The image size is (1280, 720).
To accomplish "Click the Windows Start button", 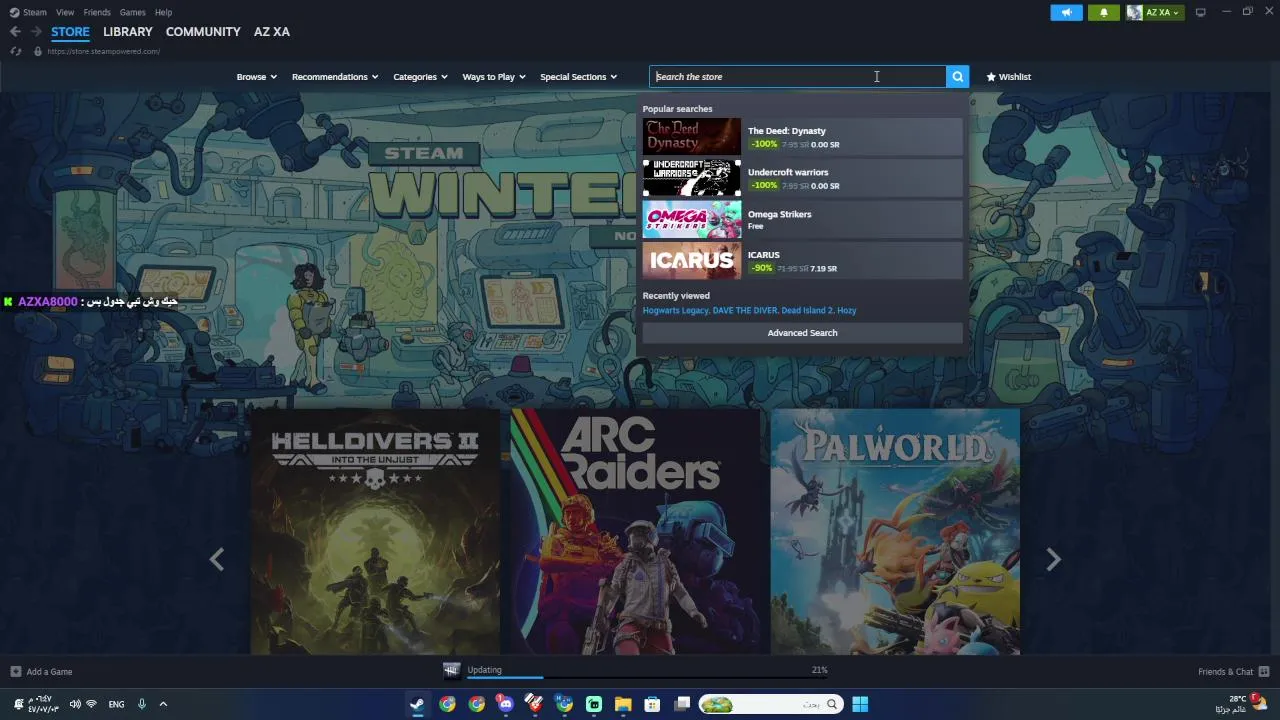I will (860, 704).
